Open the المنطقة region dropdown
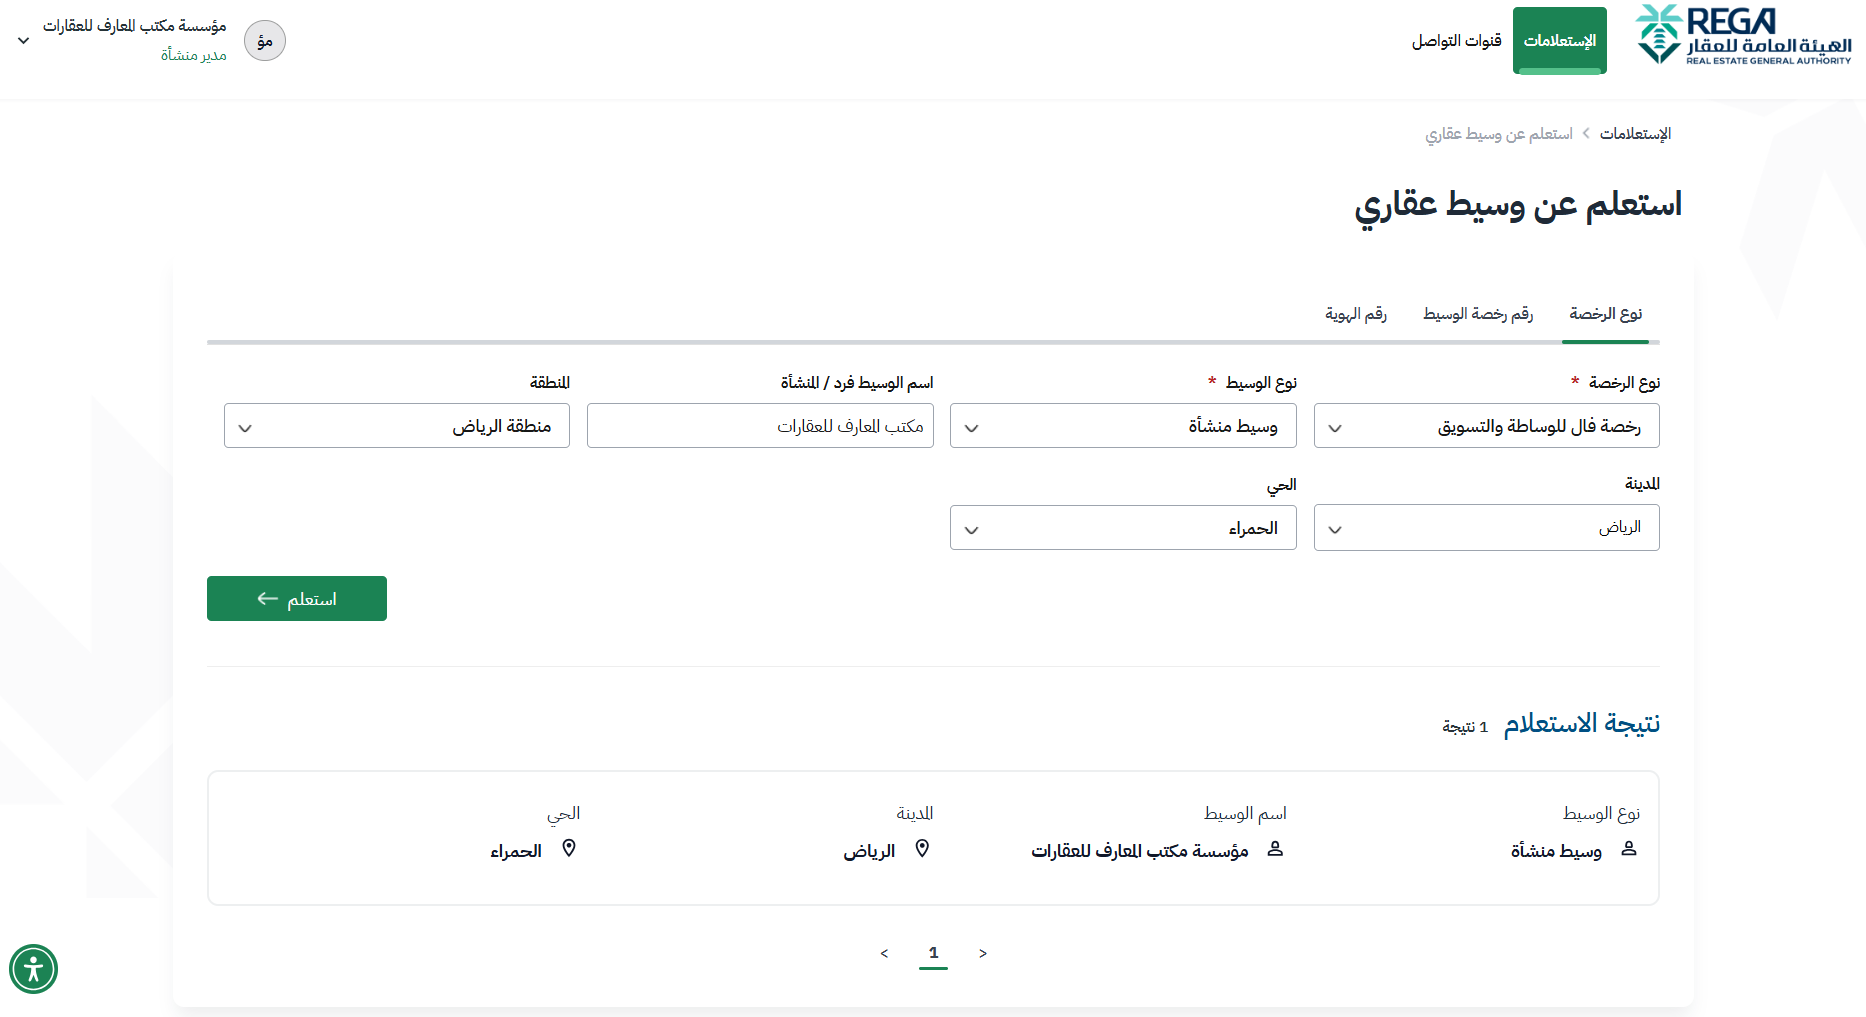The image size is (1866, 1017). 397,426
